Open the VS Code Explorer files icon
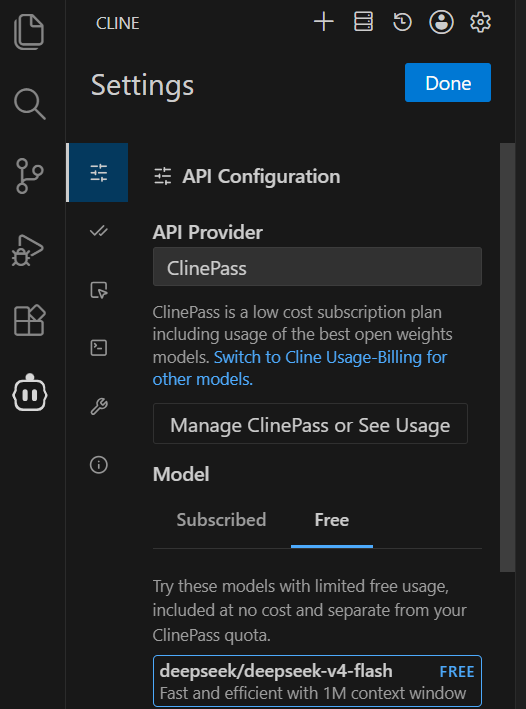The height and width of the screenshot is (709, 526). [x=29, y=32]
